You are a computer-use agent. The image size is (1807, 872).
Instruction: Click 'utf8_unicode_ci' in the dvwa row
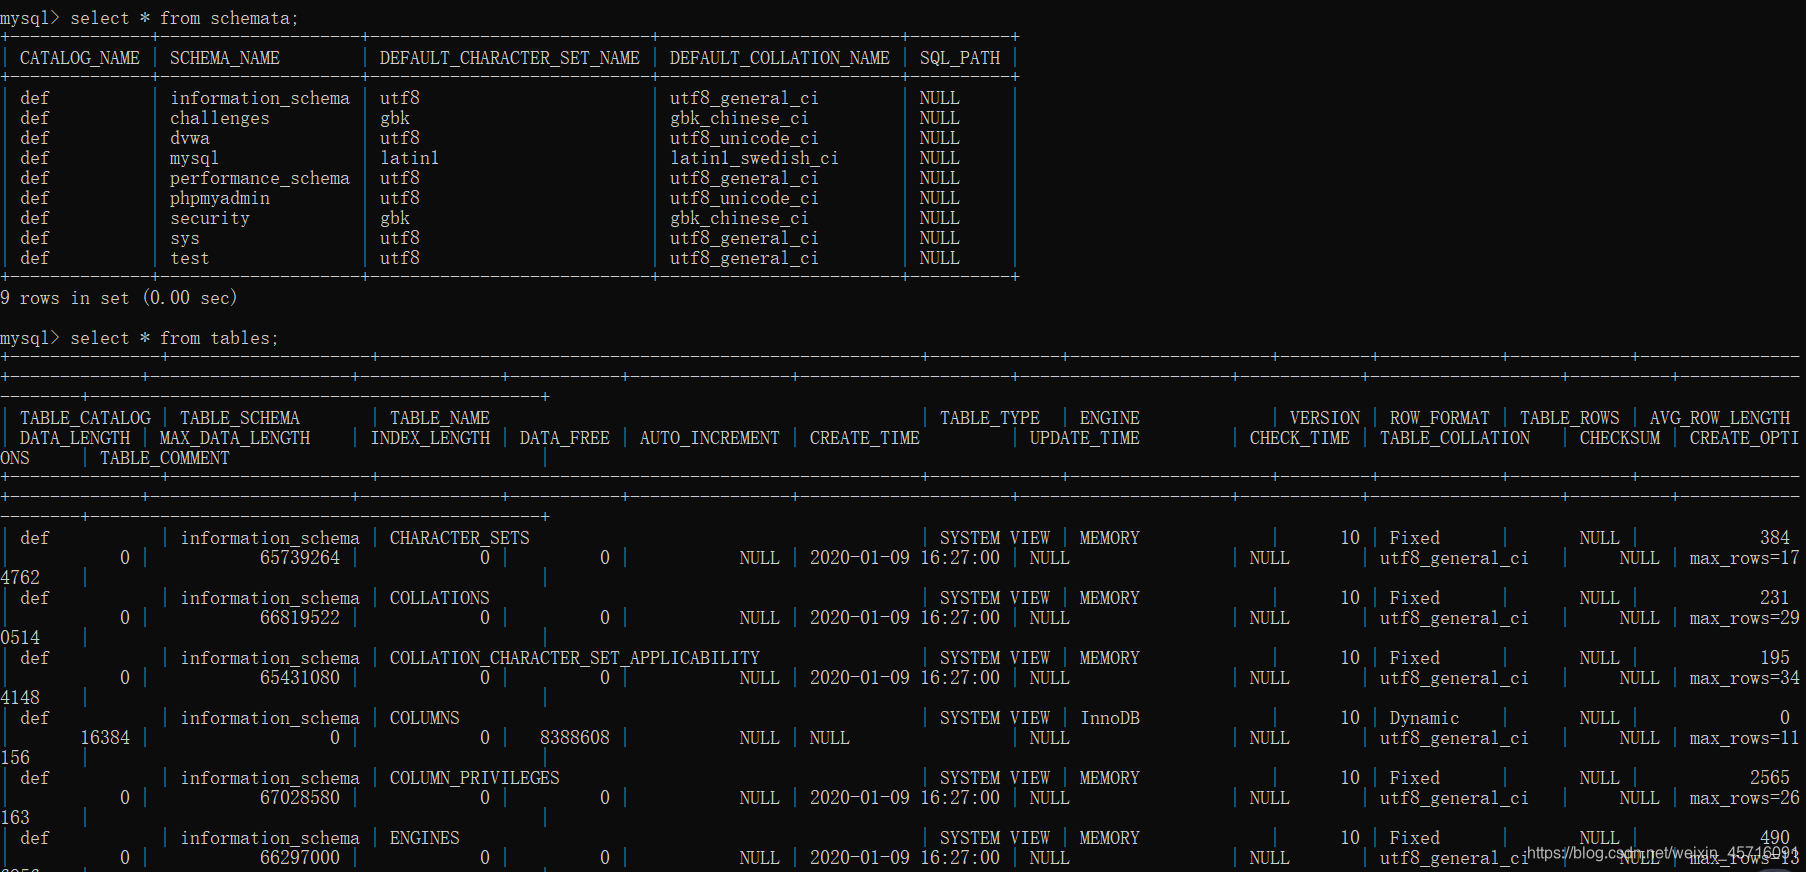point(744,138)
